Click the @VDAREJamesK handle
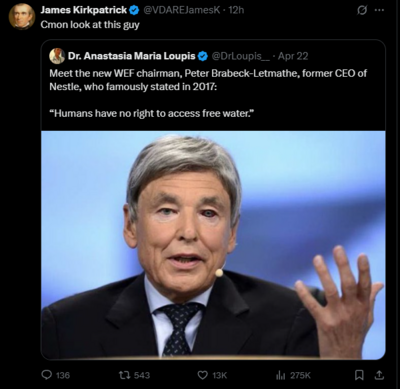This screenshot has height=389, width=400. (182, 10)
